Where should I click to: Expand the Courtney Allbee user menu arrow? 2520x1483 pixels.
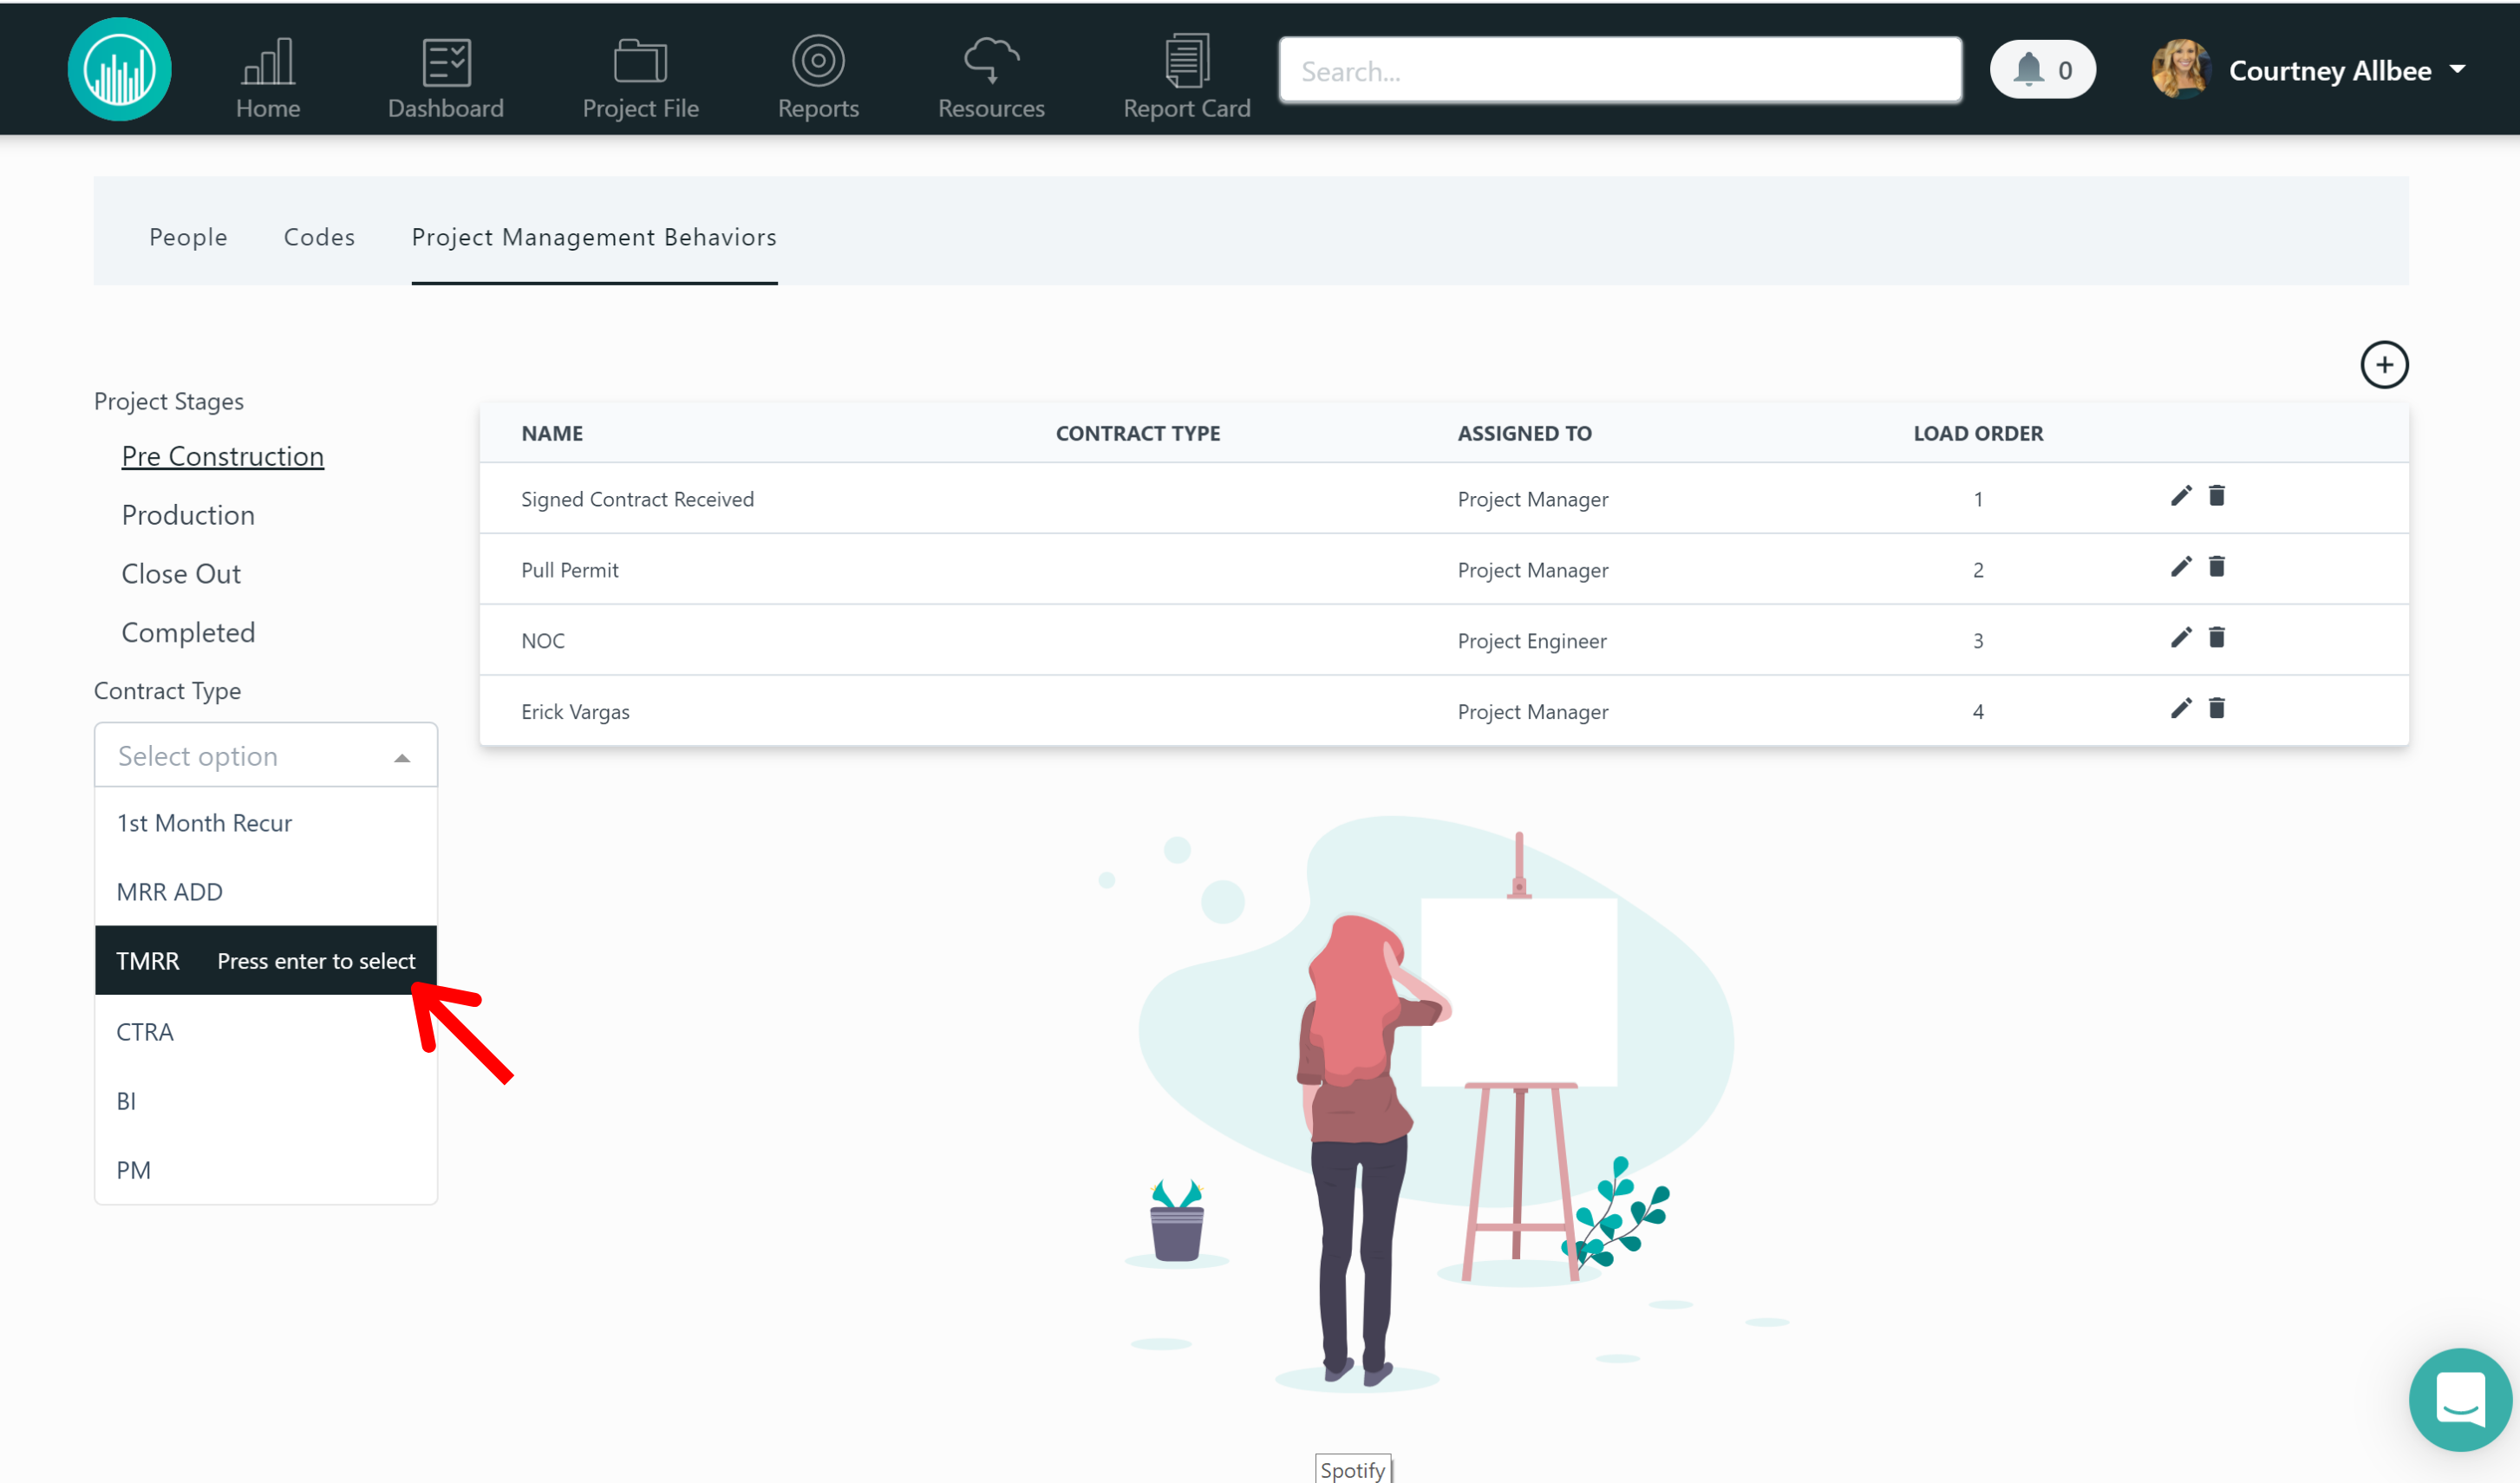click(2457, 70)
